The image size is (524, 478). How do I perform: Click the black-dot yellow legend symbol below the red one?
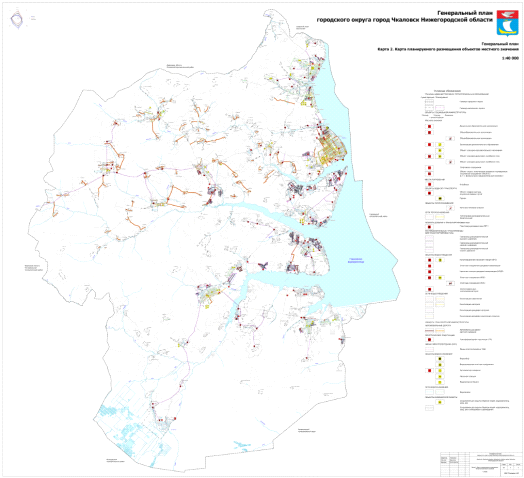click(440, 199)
